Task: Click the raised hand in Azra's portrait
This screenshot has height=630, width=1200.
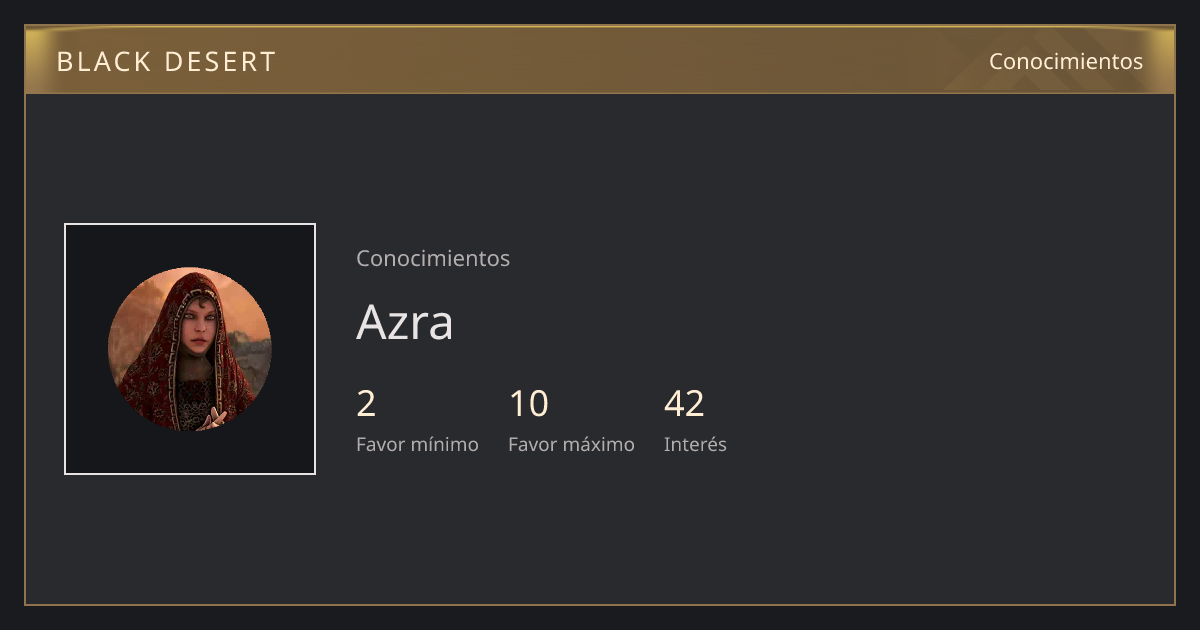Action: pyautogui.click(x=212, y=418)
